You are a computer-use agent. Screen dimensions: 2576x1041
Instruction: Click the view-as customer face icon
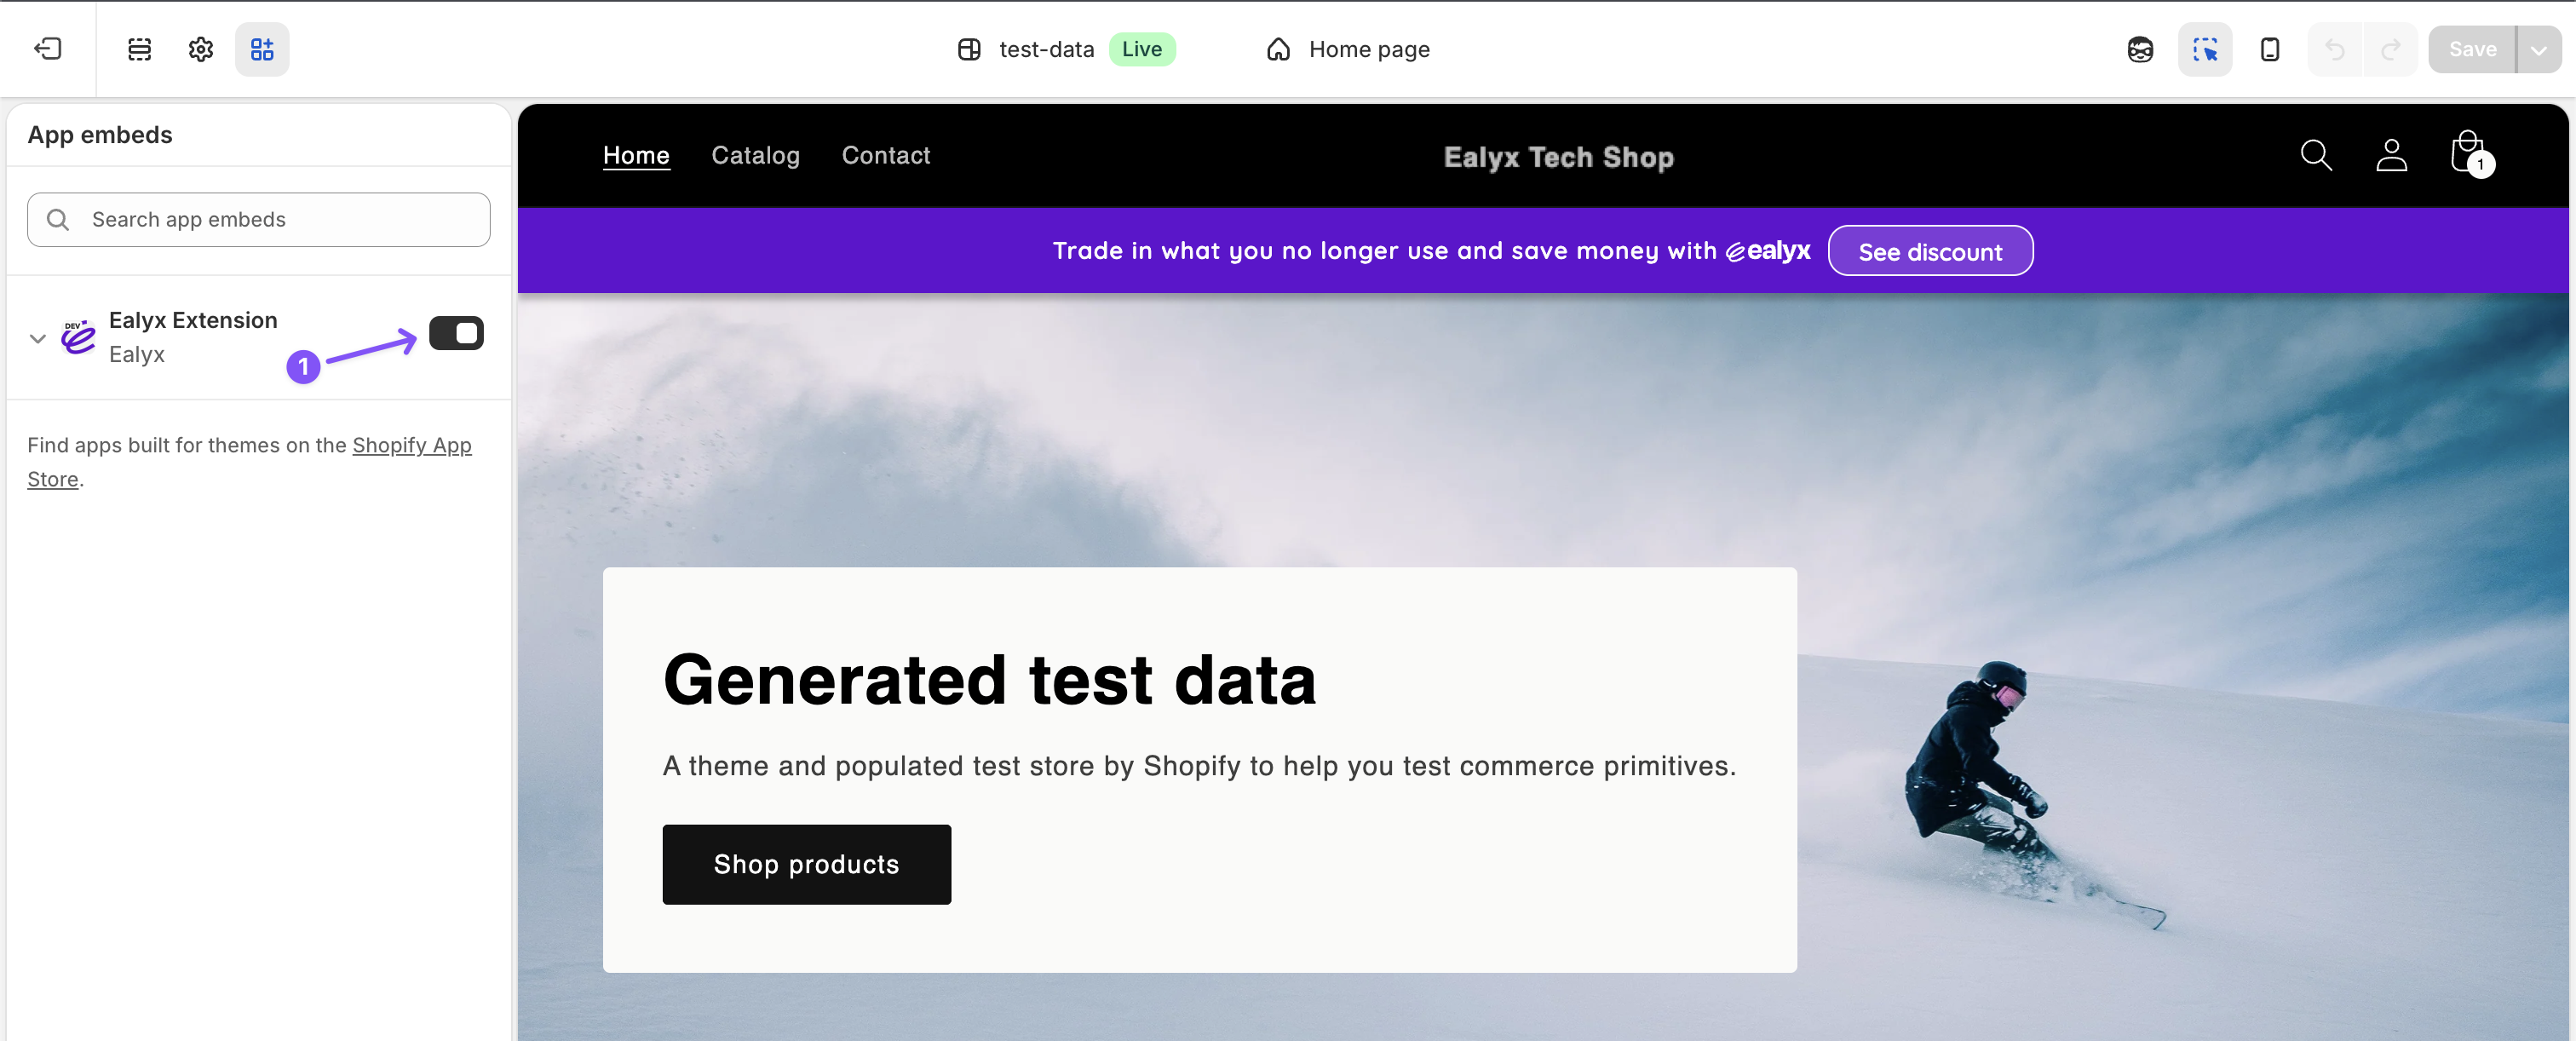coord(2140,49)
